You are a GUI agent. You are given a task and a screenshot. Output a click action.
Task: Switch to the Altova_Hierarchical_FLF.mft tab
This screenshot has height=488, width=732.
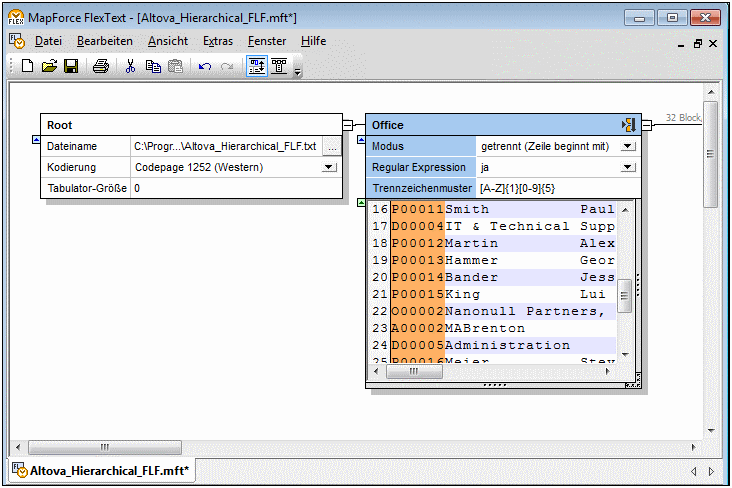(x=109, y=470)
